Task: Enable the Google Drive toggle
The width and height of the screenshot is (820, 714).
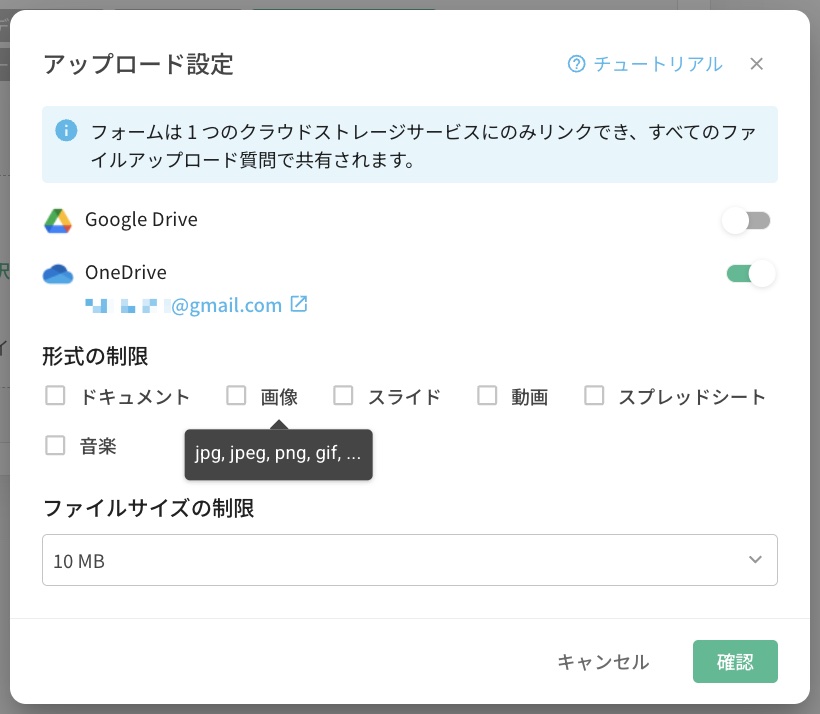Action: click(746, 220)
